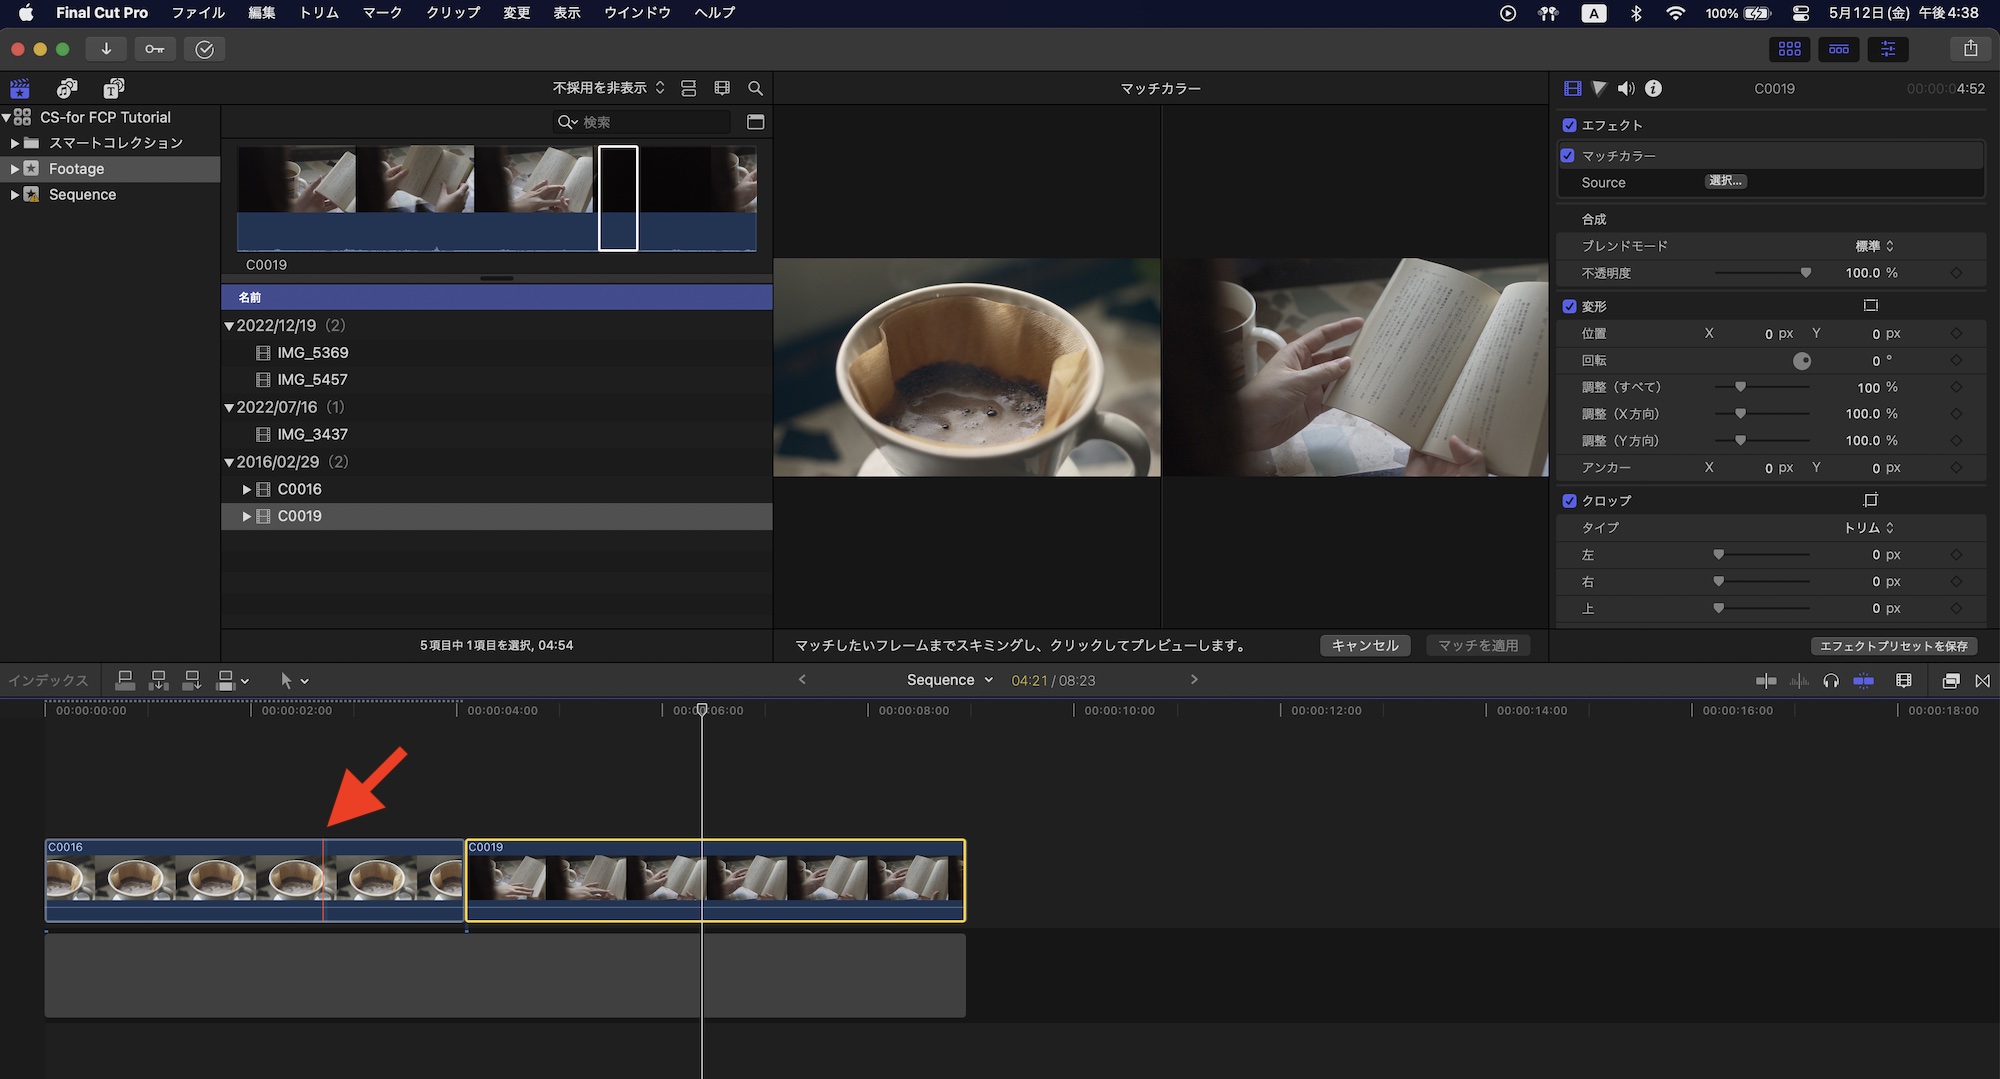This screenshot has height=1079, width=2000.
Task: Open the ファイル menu
Action: pos(198,13)
